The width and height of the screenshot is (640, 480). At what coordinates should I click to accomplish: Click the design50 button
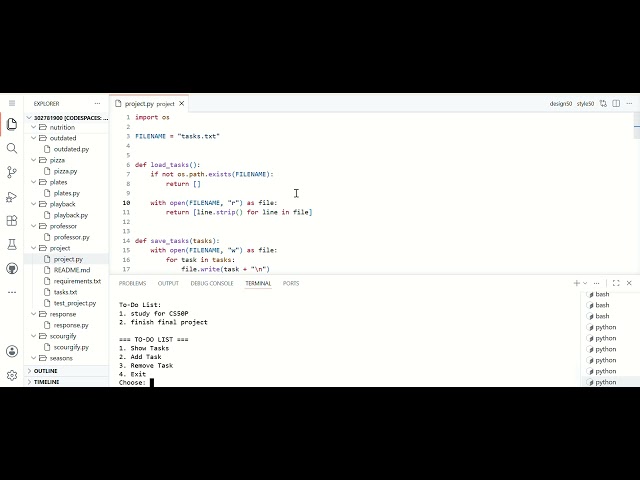pyautogui.click(x=560, y=104)
